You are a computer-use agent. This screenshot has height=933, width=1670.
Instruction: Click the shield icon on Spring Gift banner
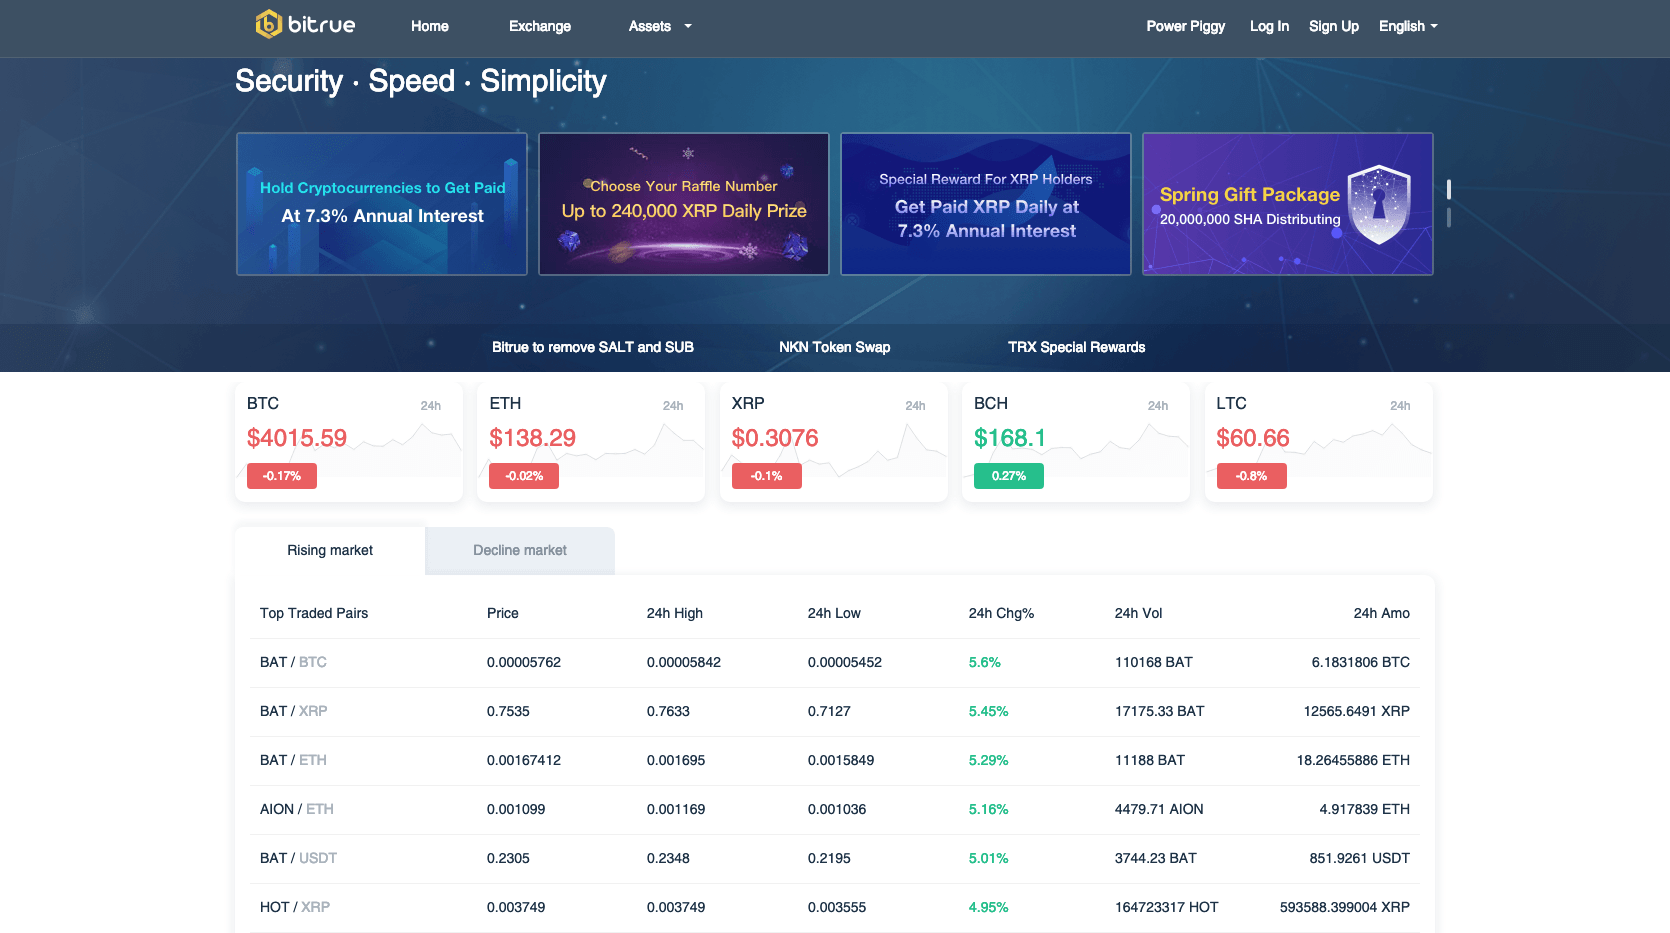click(x=1379, y=205)
